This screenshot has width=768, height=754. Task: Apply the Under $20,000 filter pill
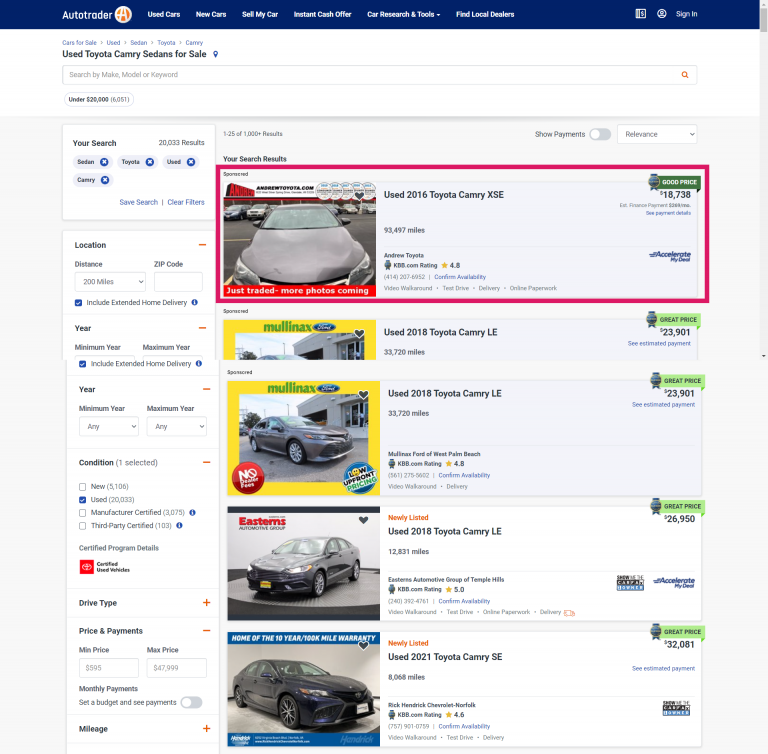99,99
